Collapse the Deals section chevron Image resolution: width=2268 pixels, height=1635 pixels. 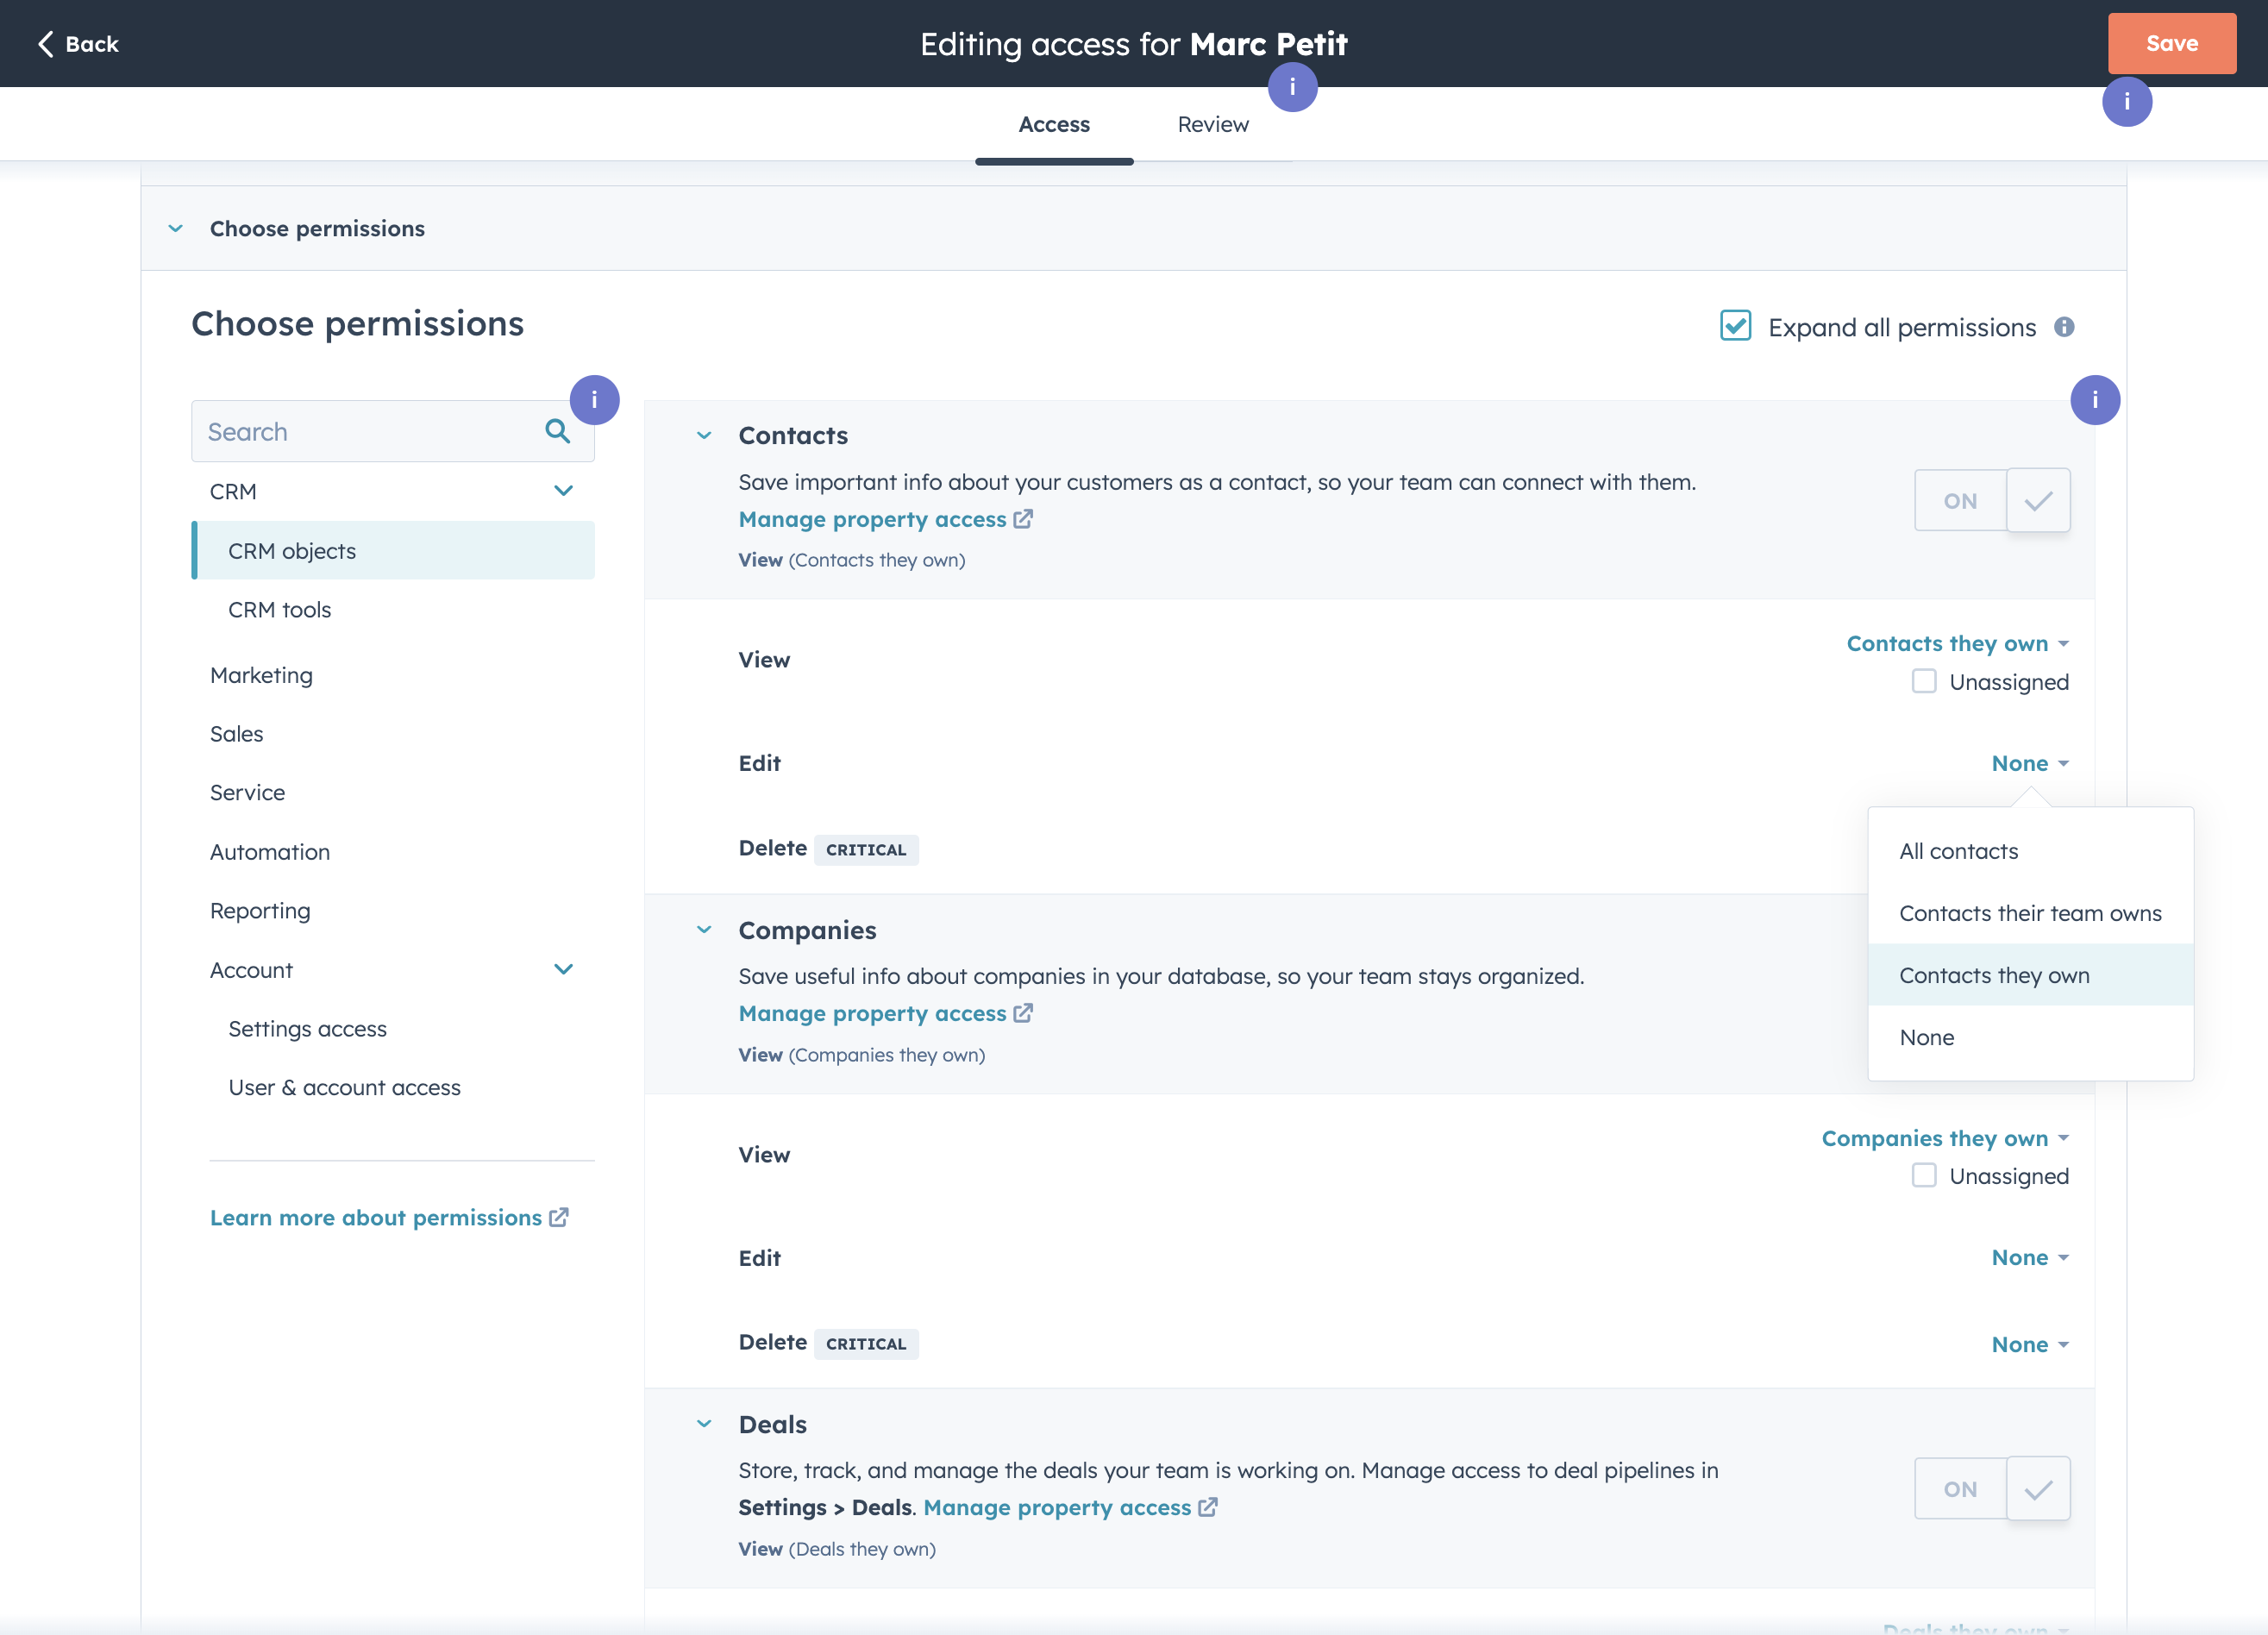[704, 1423]
